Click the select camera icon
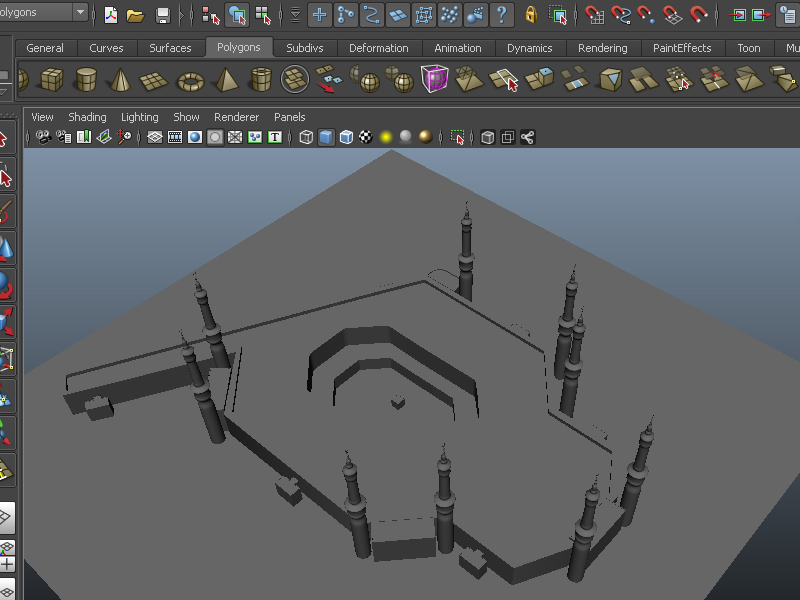 tap(43, 137)
